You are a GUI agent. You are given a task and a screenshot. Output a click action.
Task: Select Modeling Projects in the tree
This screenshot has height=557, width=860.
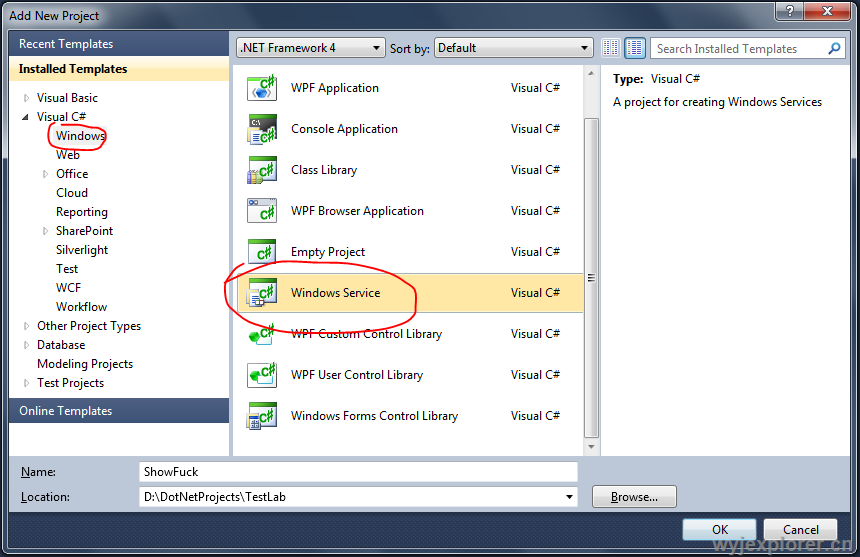coord(85,364)
